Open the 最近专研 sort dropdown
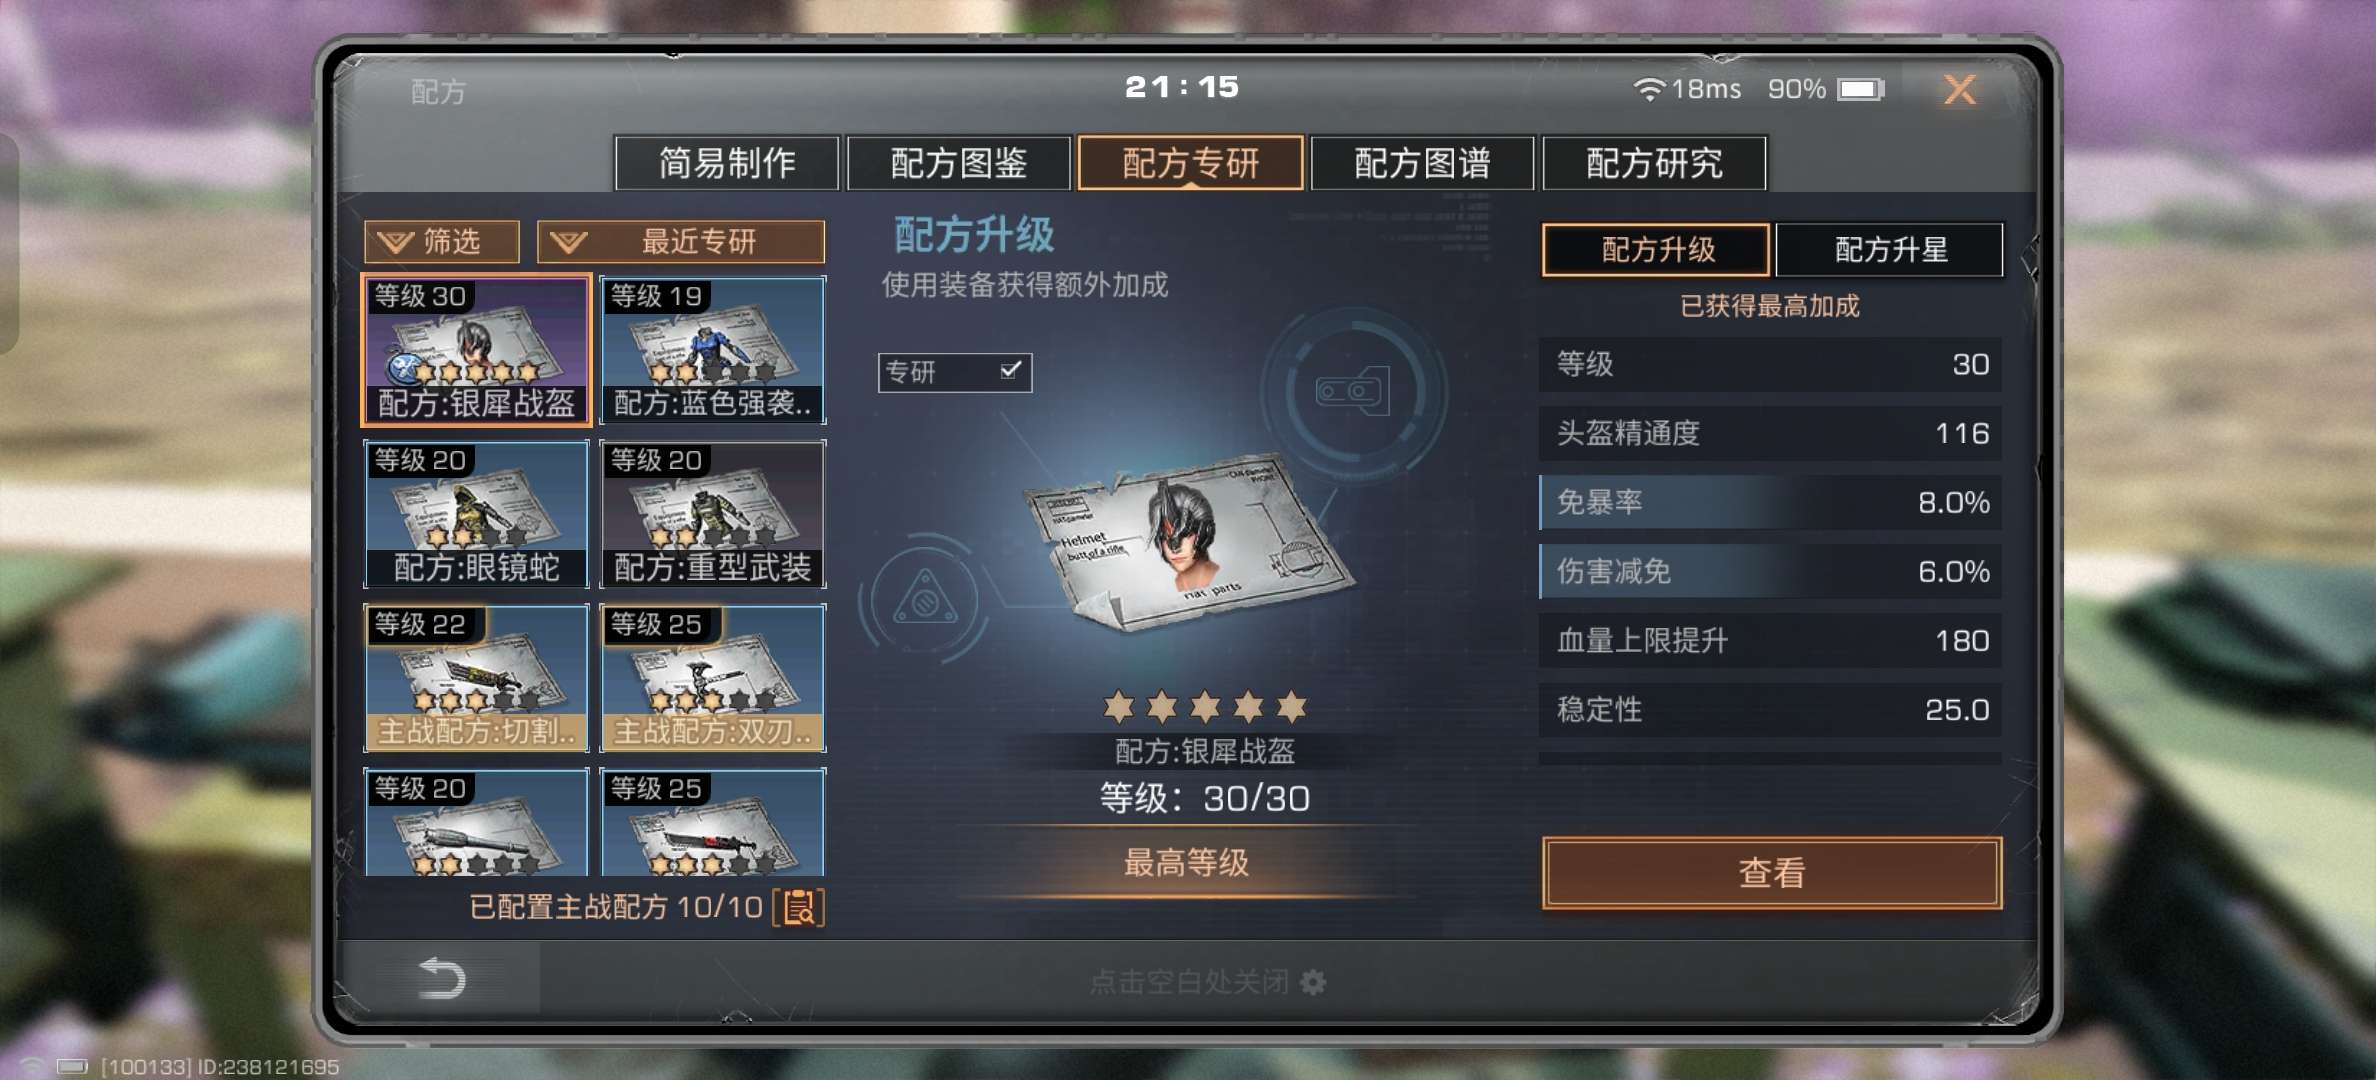Viewport: 2376px width, 1080px height. click(x=681, y=241)
